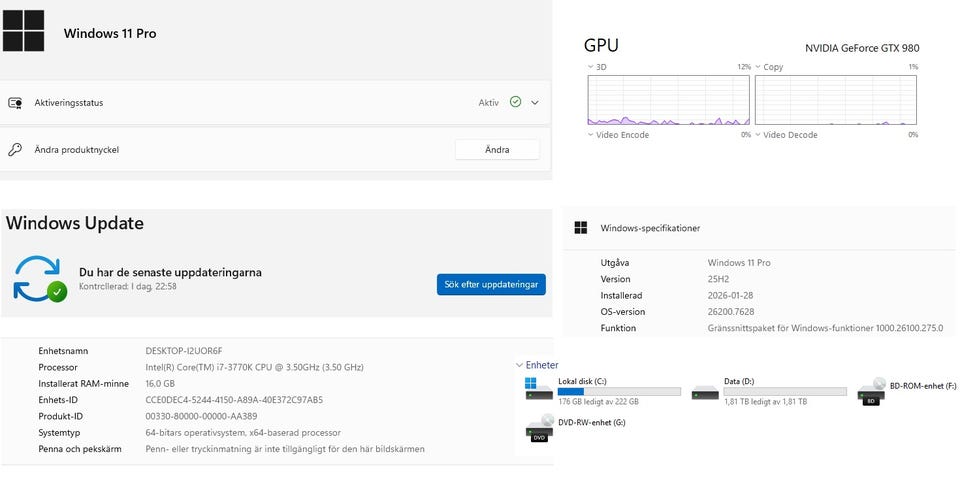Click the Windows-specifikationer logo icon

click(x=580, y=228)
